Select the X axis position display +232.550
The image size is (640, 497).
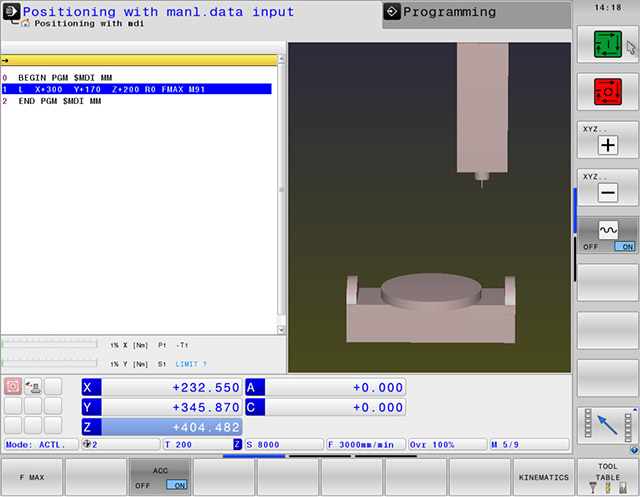(162, 387)
